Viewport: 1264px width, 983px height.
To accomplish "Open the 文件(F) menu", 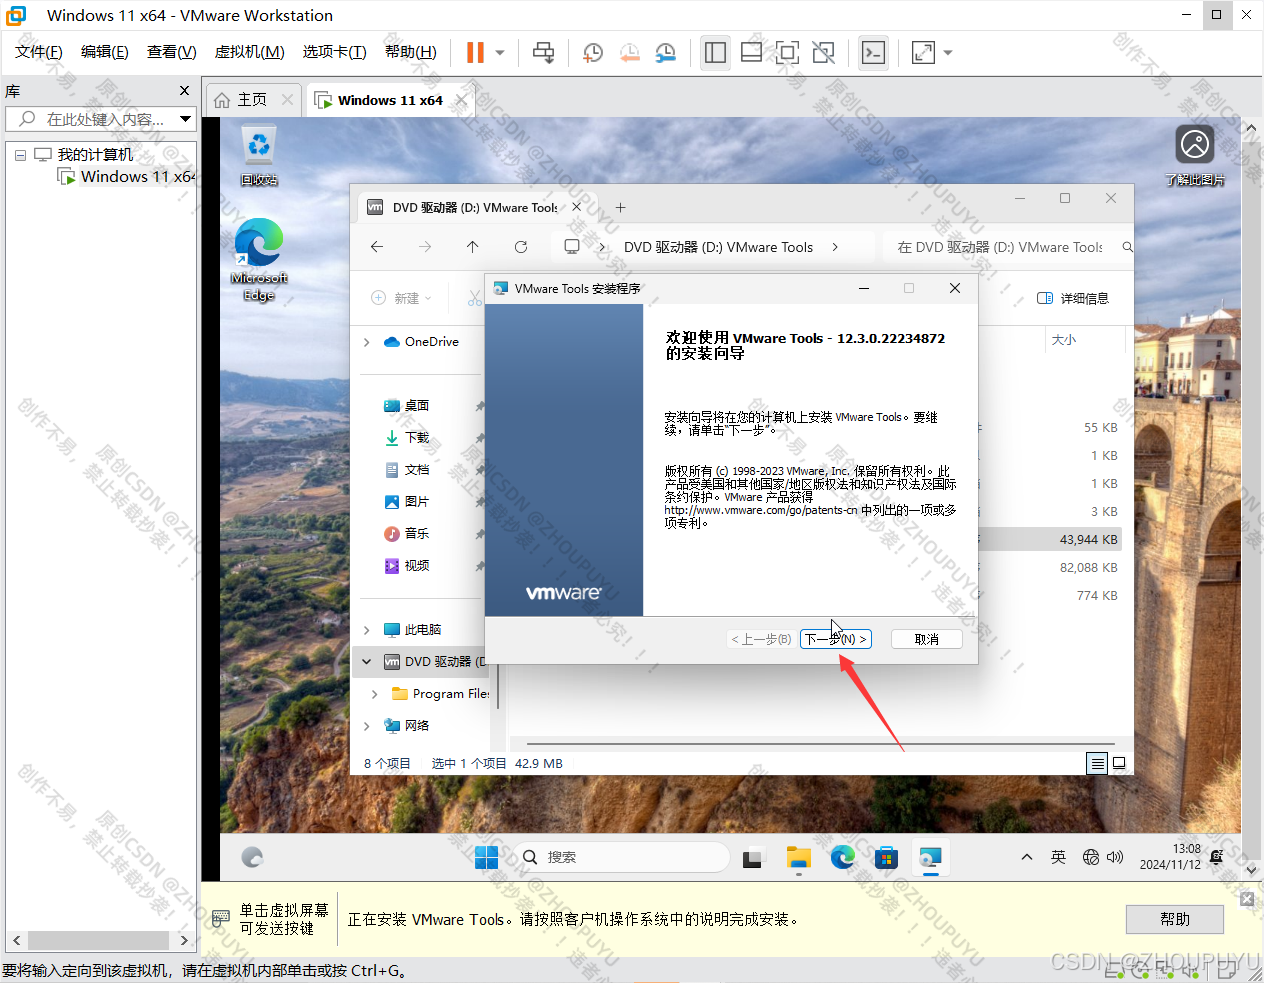I will (x=39, y=52).
